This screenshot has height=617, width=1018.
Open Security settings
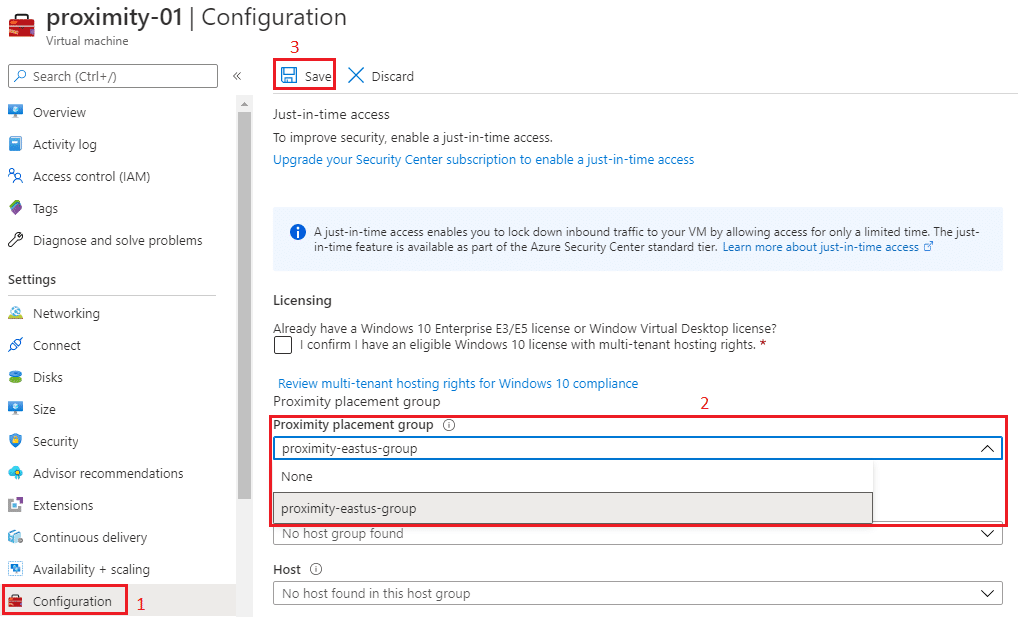56,442
